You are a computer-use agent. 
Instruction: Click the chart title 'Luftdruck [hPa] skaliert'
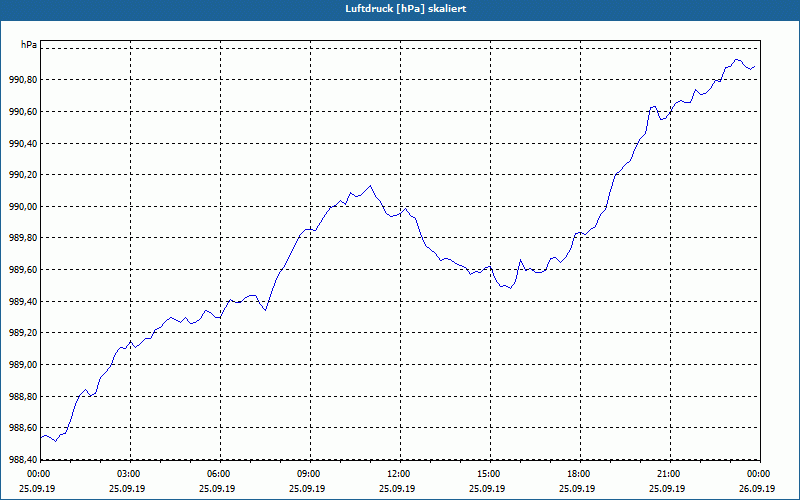coord(405,9)
